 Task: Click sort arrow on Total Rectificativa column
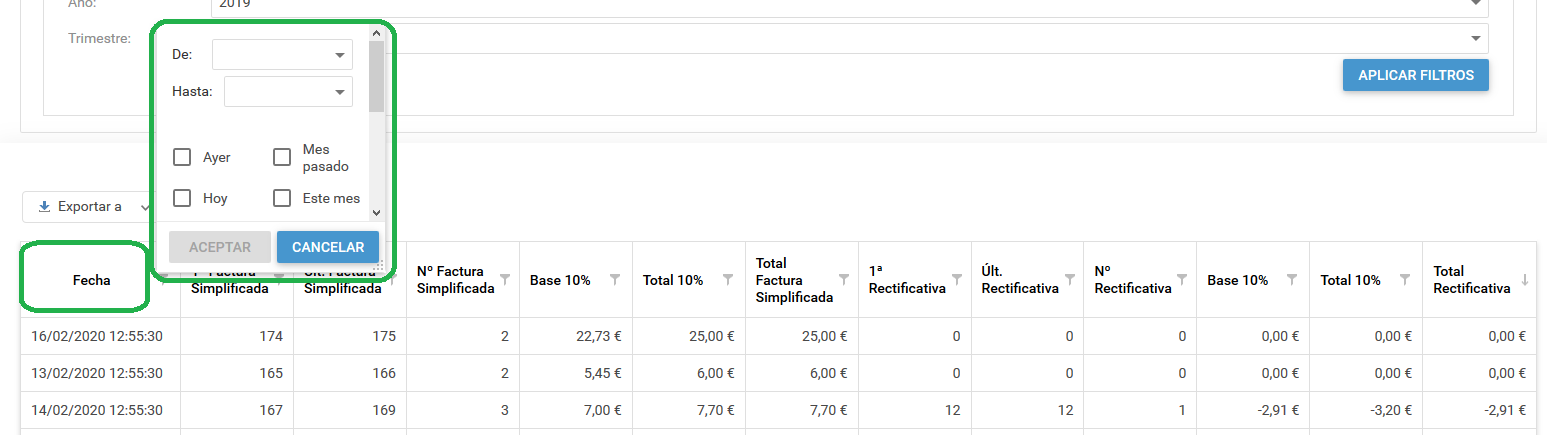[1525, 280]
